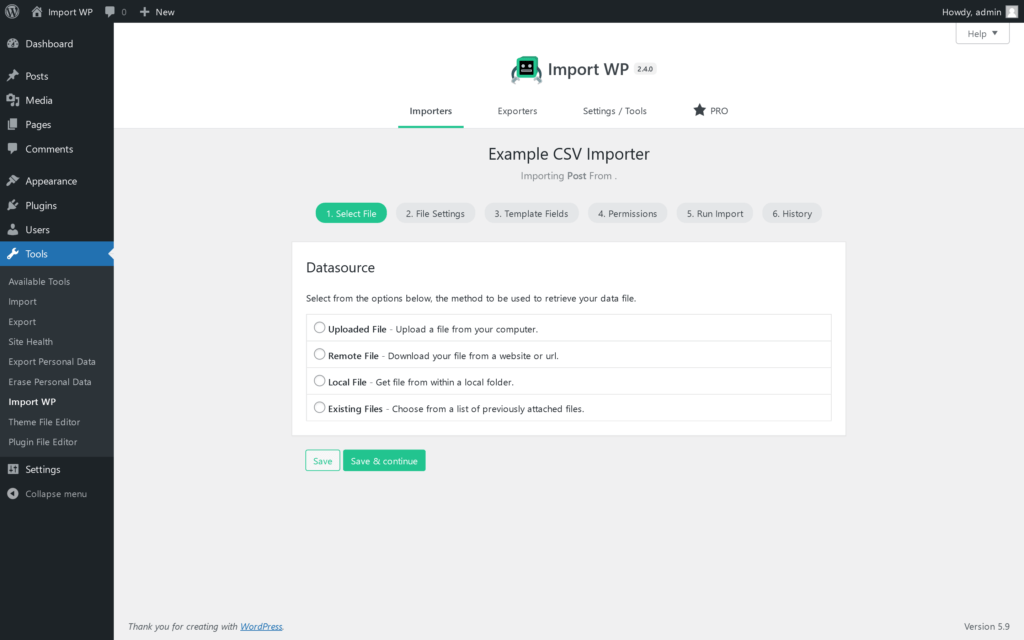Go to step 6. History
The height and width of the screenshot is (640, 1024).
(792, 214)
